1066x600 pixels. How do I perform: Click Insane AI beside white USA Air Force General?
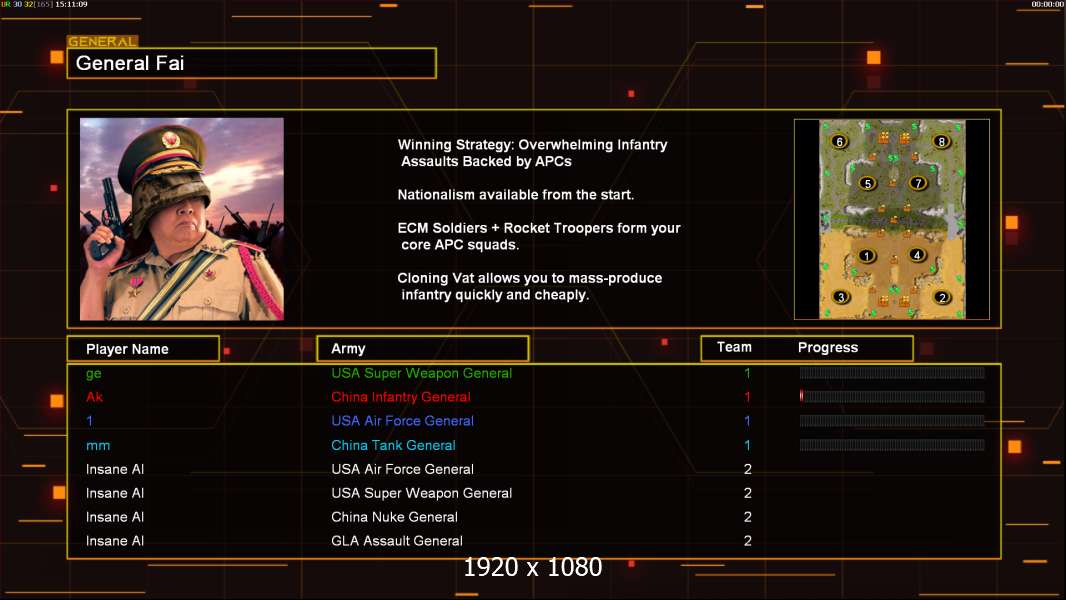pos(115,469)
